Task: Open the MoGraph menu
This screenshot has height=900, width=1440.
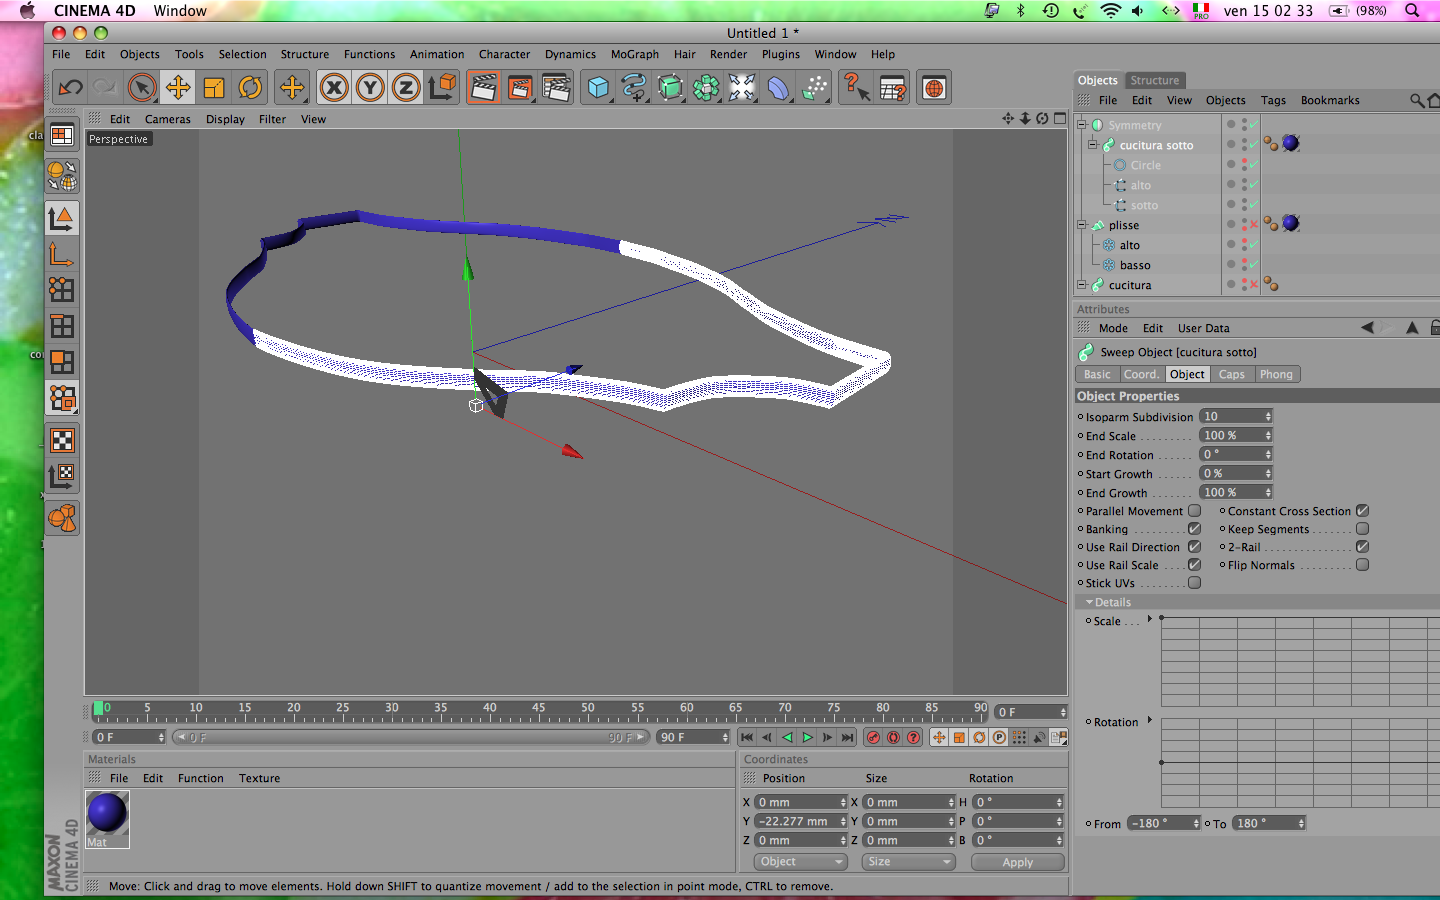Action: [x=634, y=54]
